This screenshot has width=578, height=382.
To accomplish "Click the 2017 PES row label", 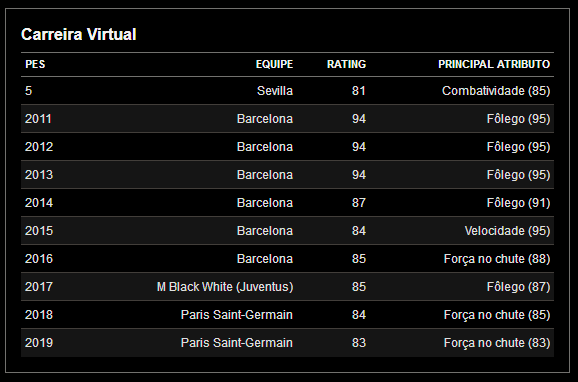I will tap(39, 287).
